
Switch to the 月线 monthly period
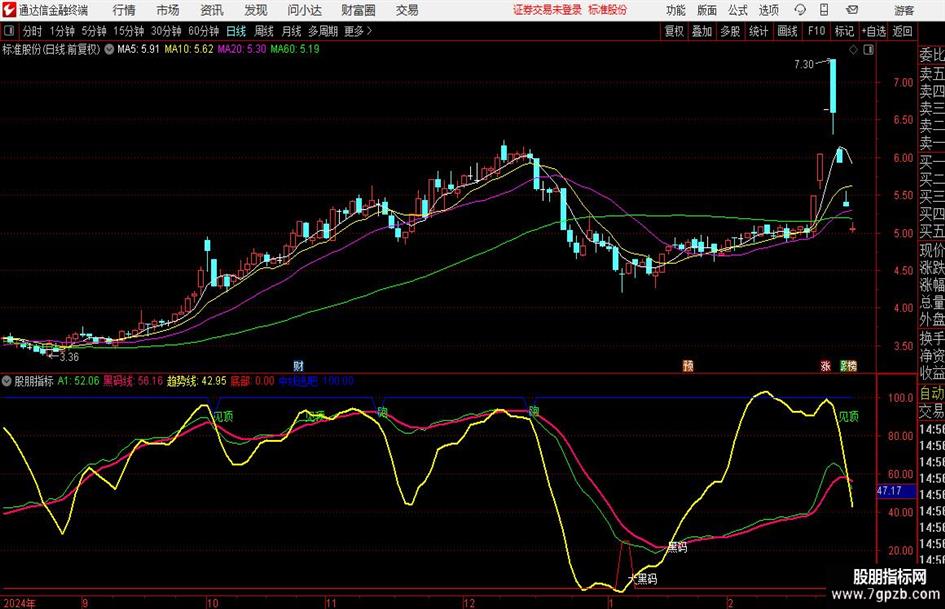[291, 31]
